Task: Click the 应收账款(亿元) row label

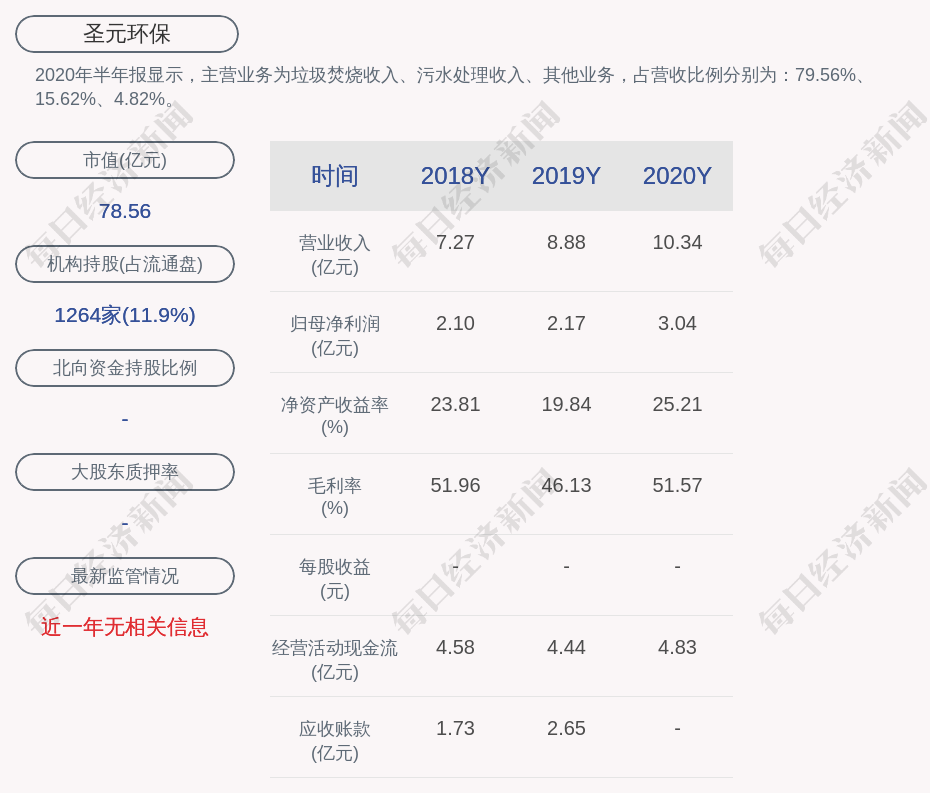Action: coord(335,741)
